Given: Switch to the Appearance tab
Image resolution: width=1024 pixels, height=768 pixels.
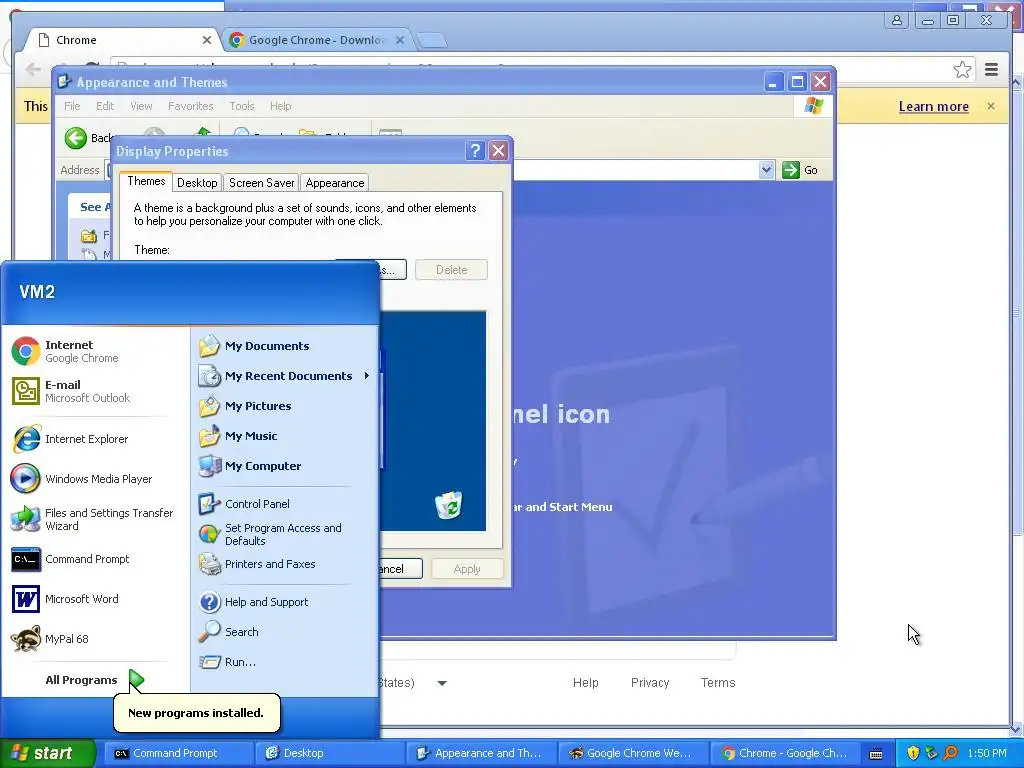Looking at the screenshot, I should pos(334,183).
